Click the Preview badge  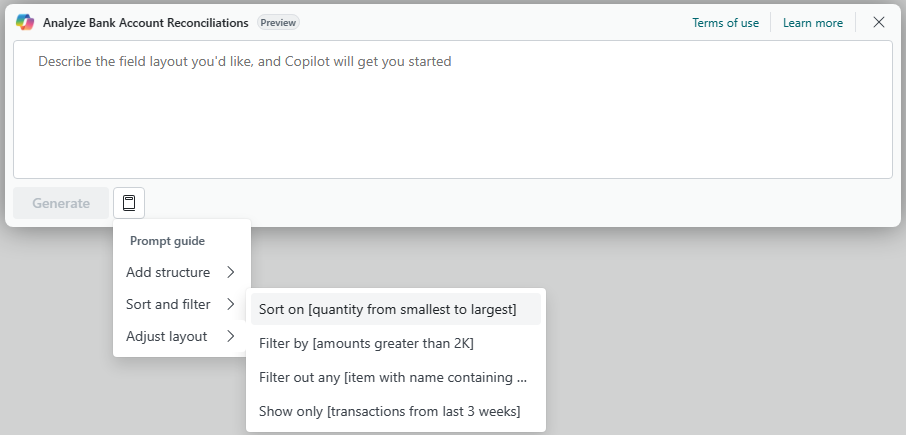tap(279, 23)
